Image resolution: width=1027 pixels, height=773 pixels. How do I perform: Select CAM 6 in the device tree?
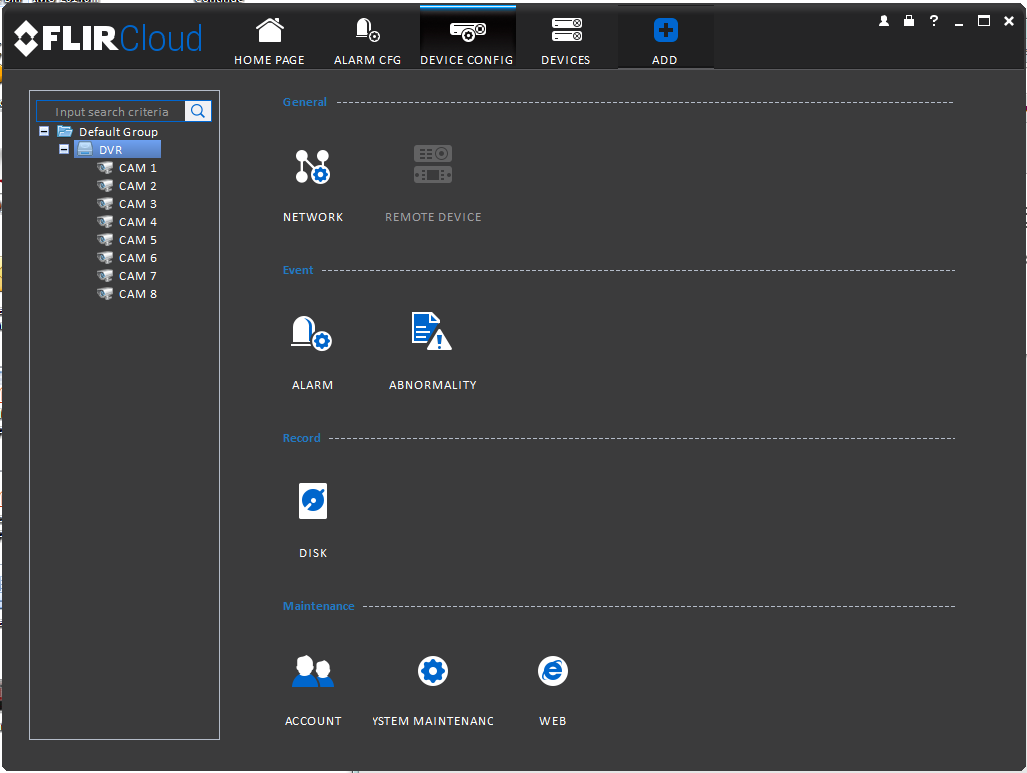[138, 258]
